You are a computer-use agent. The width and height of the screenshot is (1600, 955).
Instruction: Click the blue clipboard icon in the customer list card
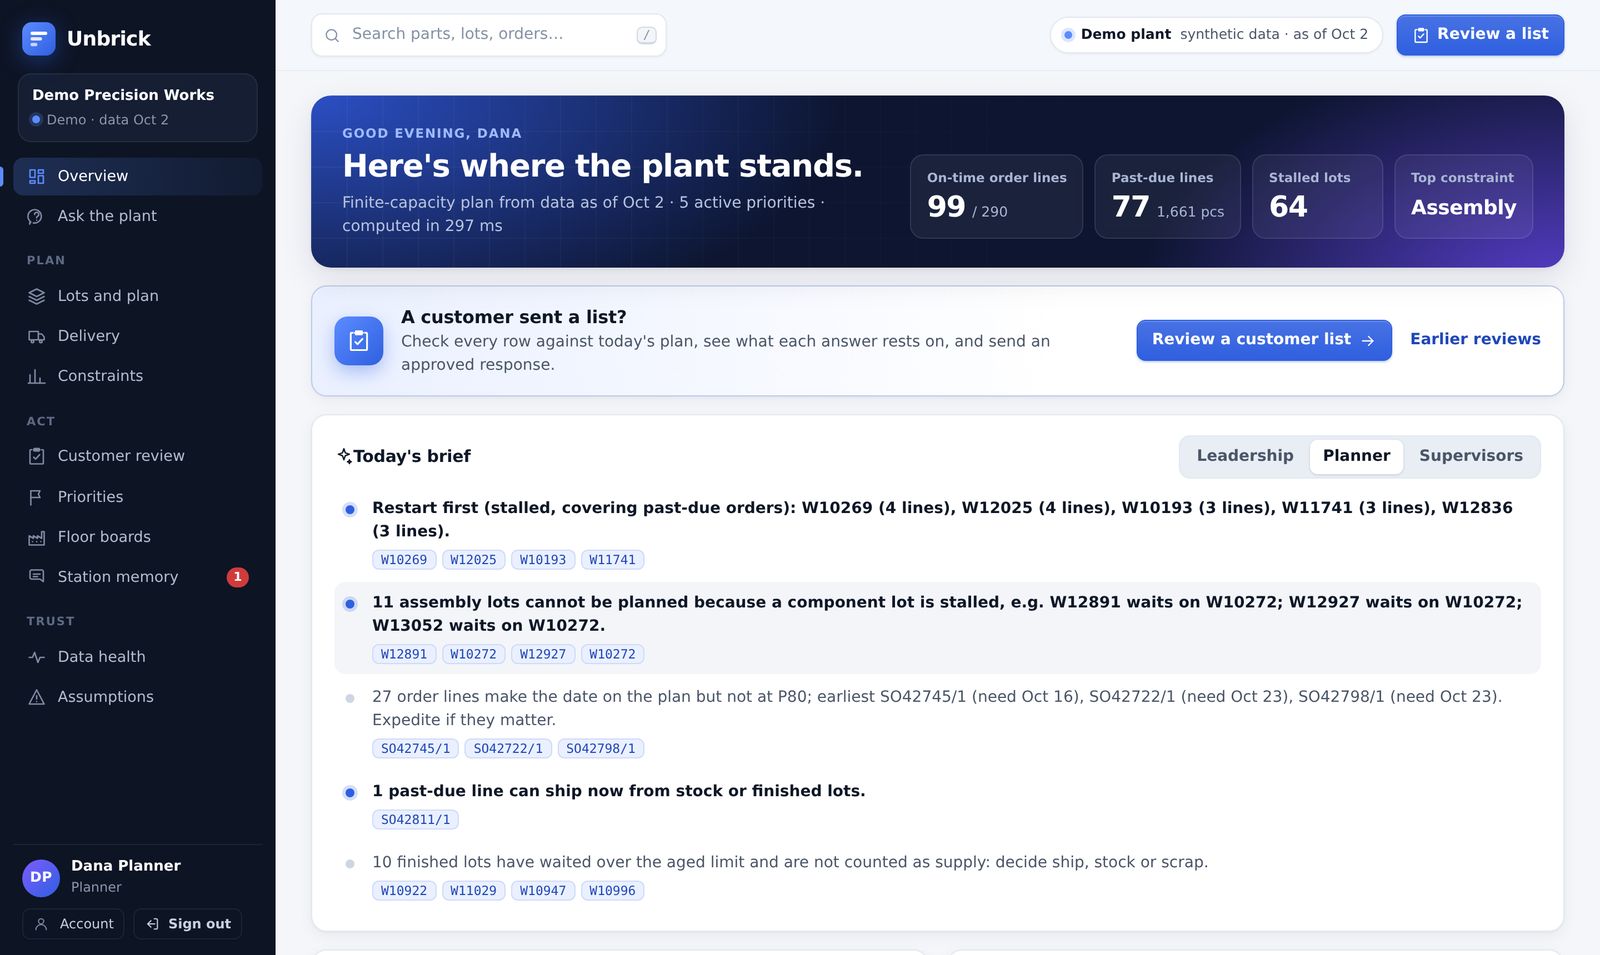(x=359, y=341)
